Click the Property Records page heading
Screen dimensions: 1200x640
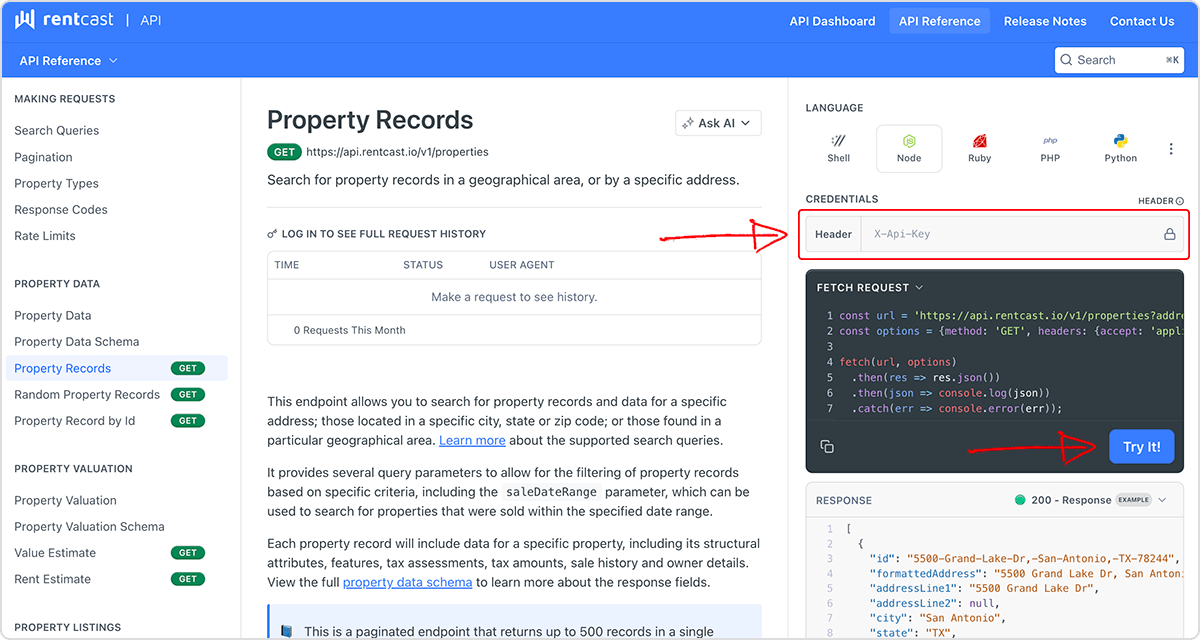[x=370, y=120]
